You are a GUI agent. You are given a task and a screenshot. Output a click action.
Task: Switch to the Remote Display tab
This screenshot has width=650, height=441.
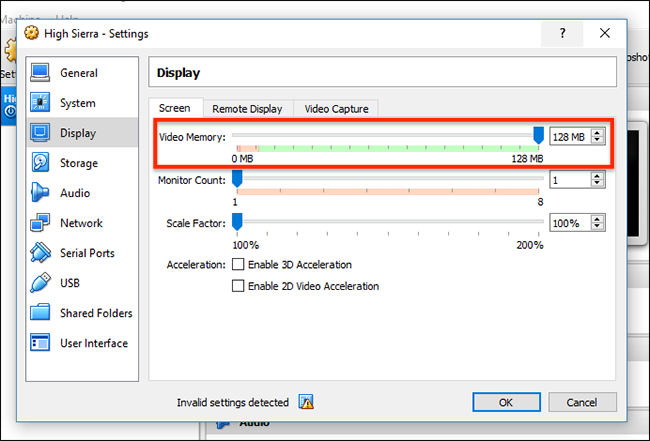pos(247,109)
